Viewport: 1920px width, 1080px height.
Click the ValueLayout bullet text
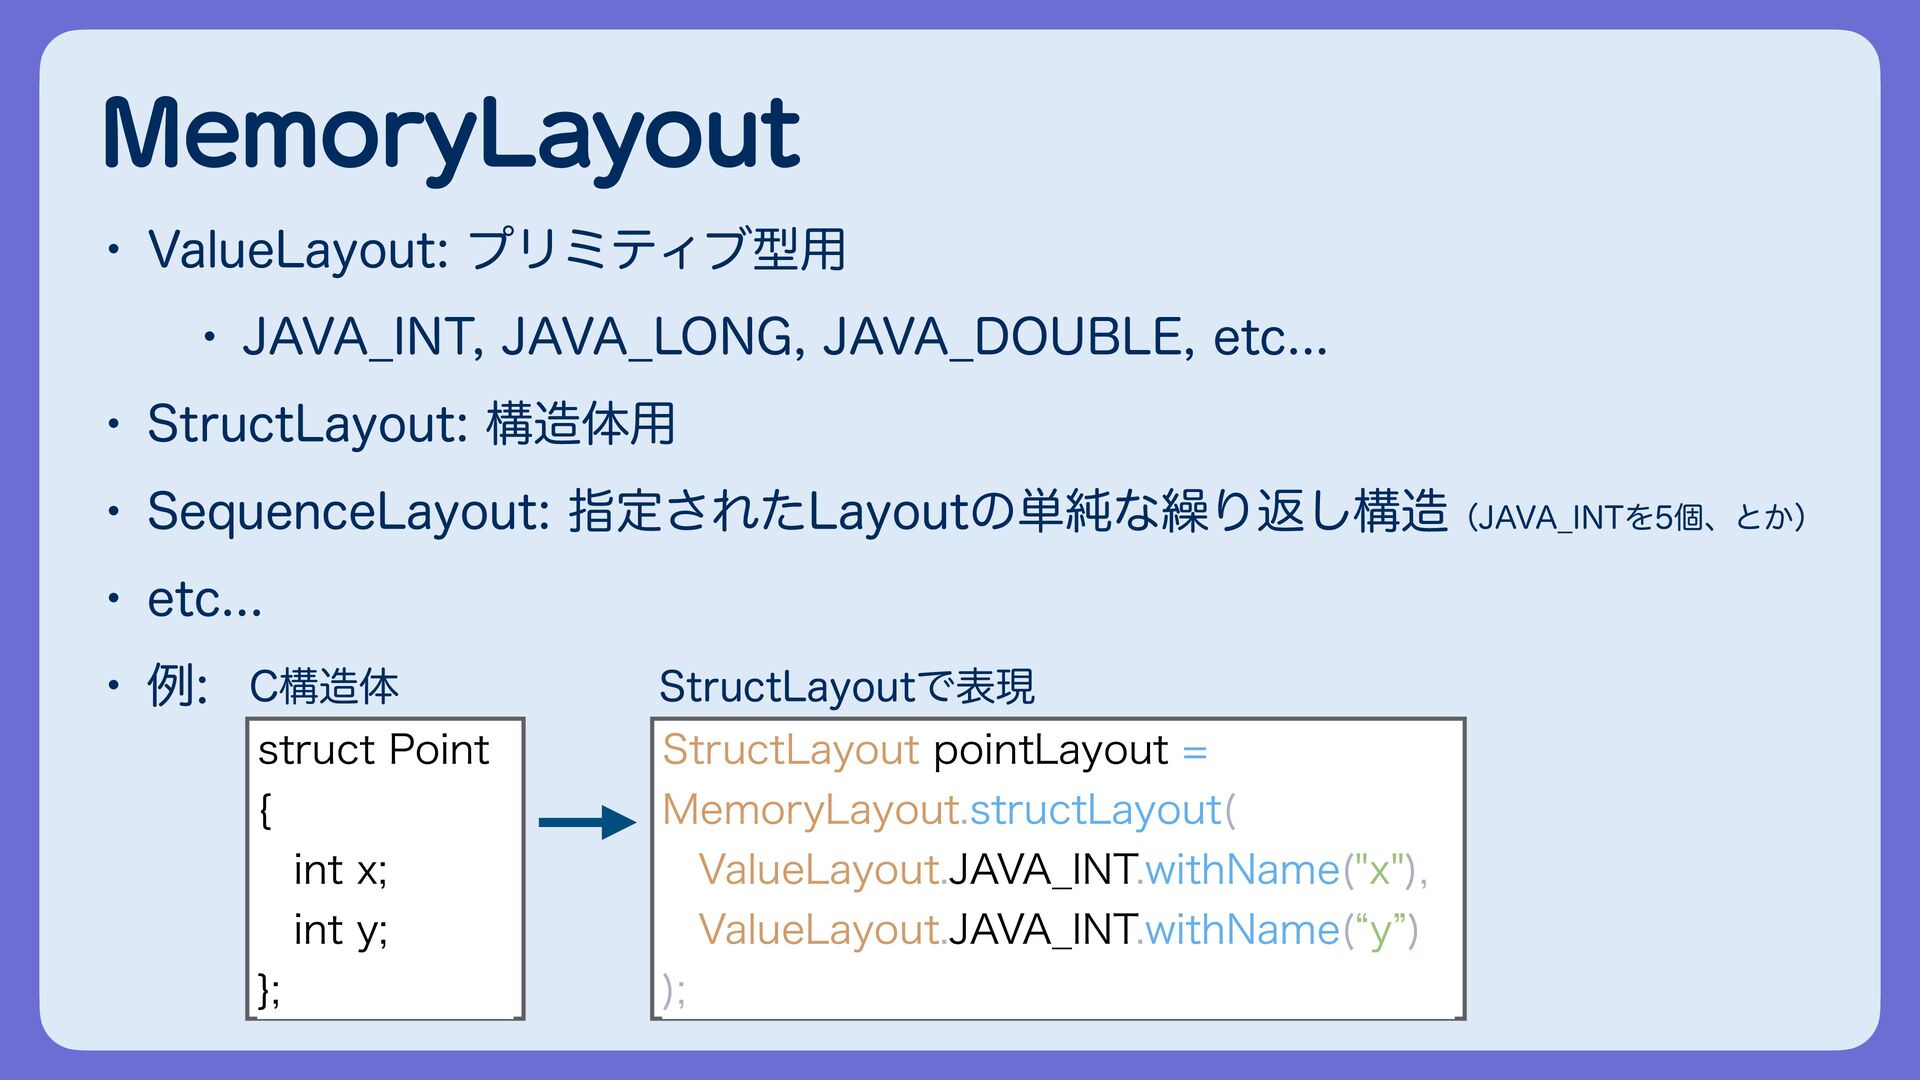(x=496, y=249)
